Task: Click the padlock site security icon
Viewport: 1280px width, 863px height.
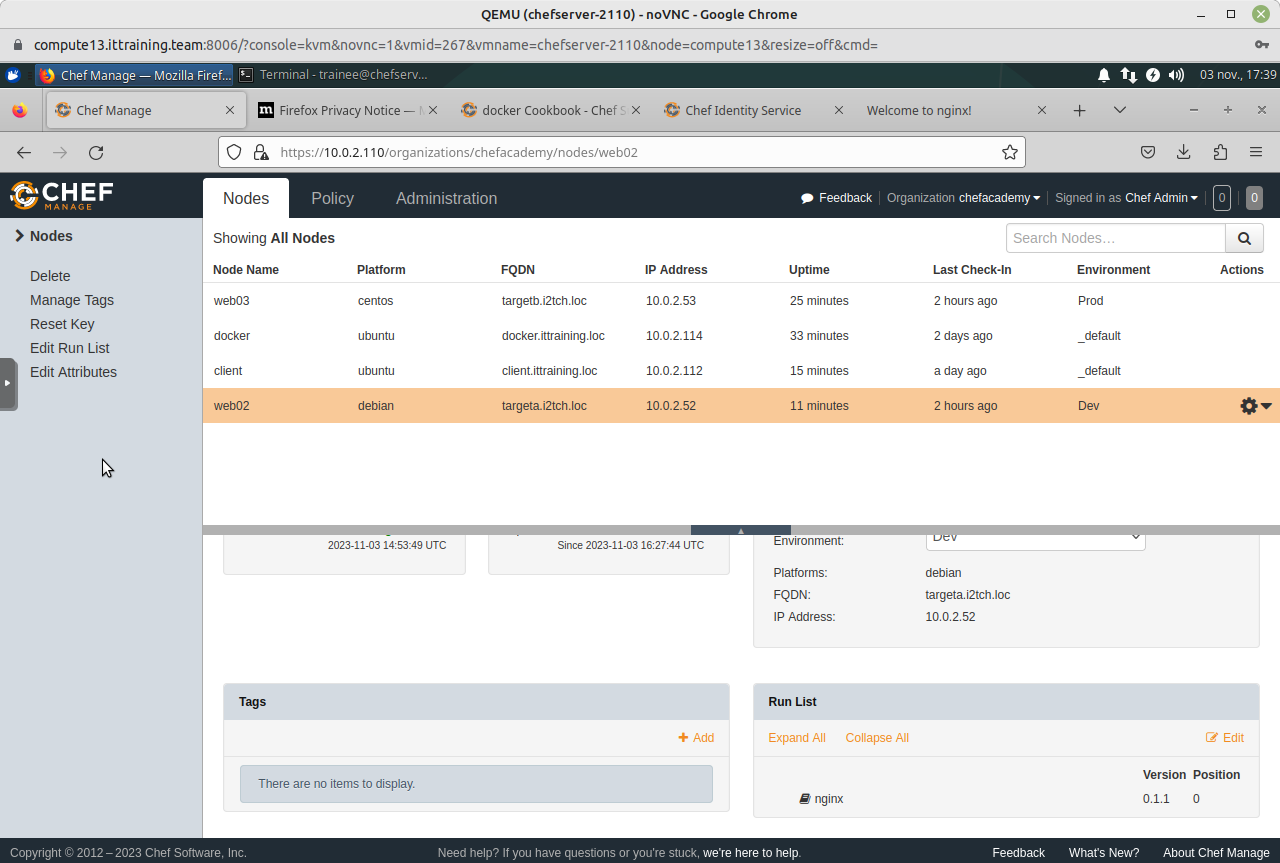Action: click(261, 152)
